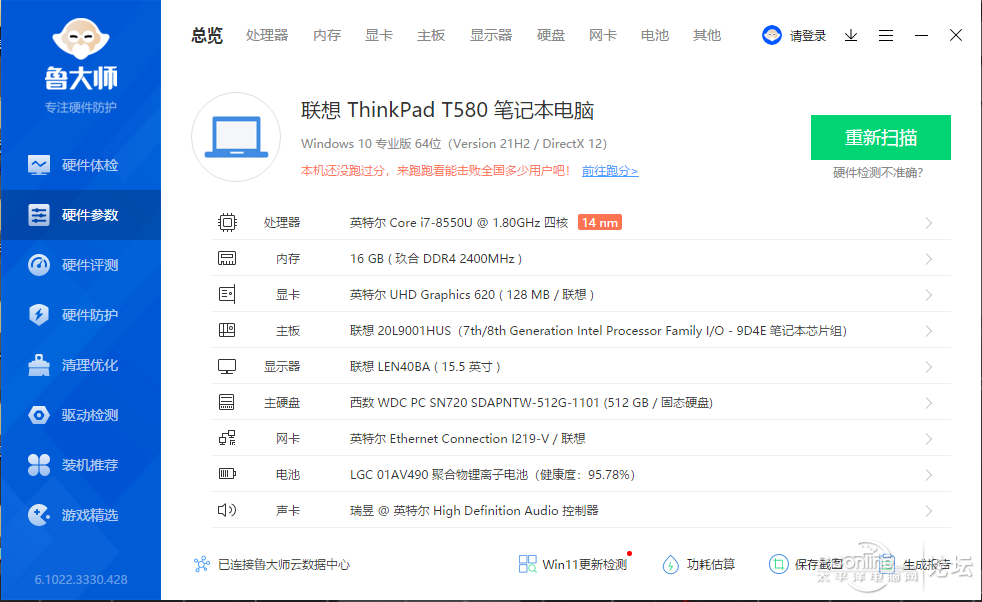Click 英特尔 UHD Graphics 620 text
This screenshot has height=602, width=982.
(472, 294)
